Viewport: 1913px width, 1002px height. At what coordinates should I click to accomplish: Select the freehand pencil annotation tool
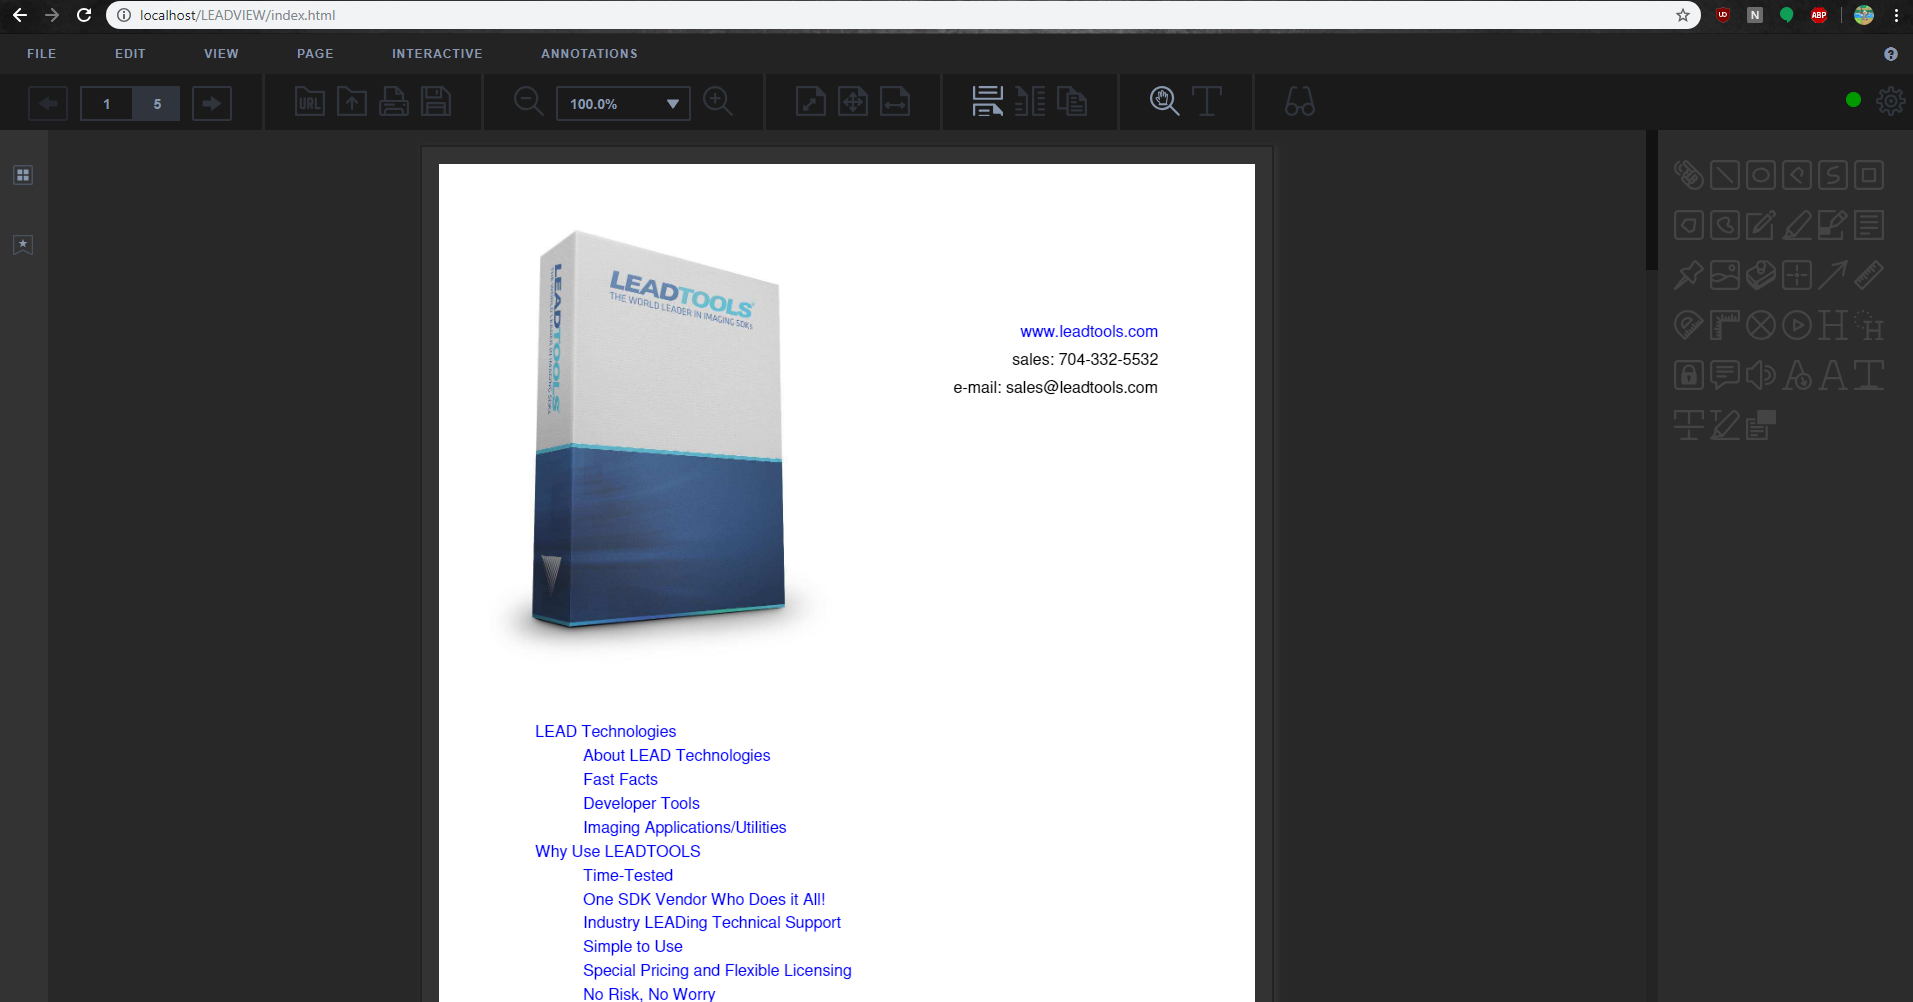coord(1761,225)
